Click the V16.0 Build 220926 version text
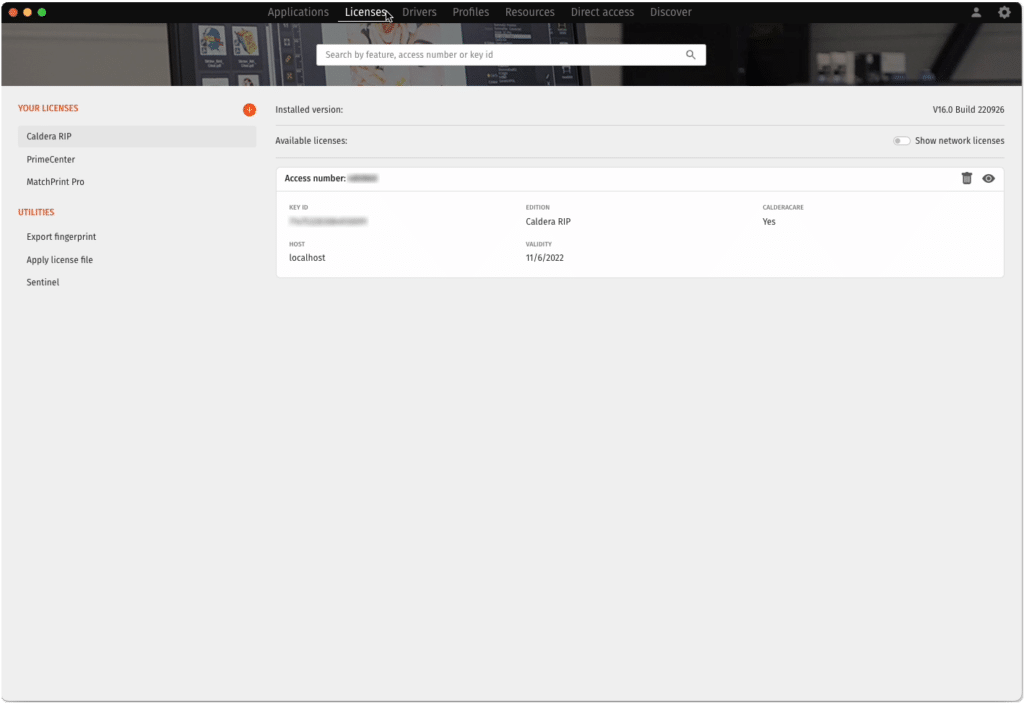This screenshot has height=703, width=1024. [x=968, y=110]
